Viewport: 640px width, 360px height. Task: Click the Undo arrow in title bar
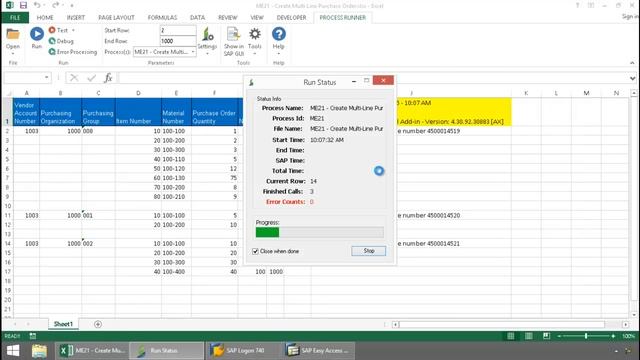click(37, 5)
